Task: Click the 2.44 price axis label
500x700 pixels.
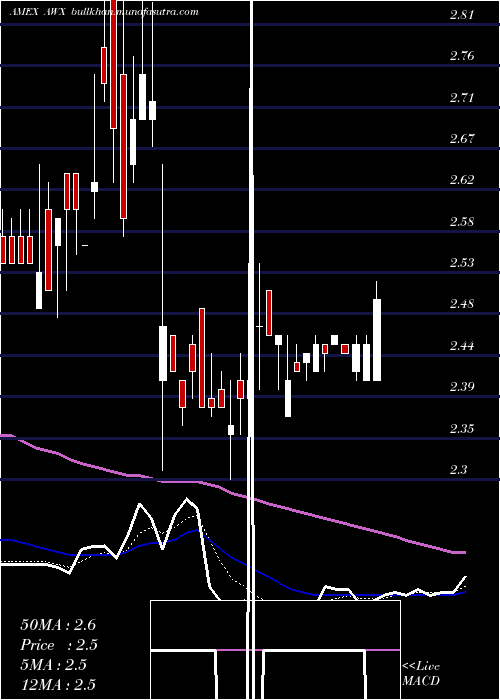Action: [462, 346]
